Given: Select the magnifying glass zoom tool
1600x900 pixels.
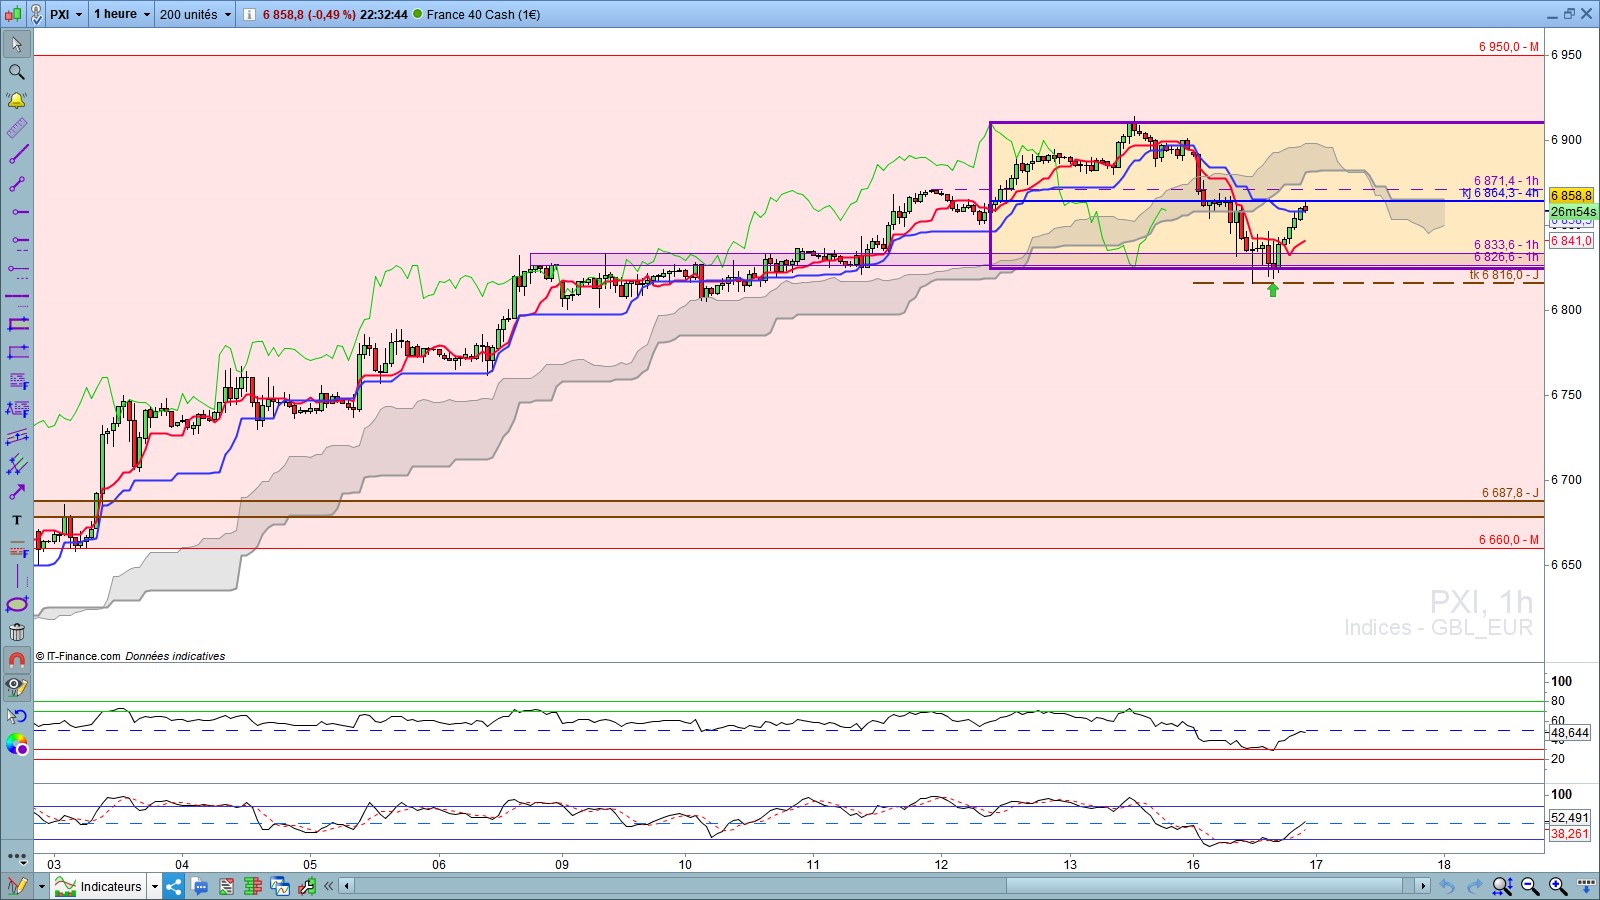Looking at the screenshot, I should tap(16, 72).
